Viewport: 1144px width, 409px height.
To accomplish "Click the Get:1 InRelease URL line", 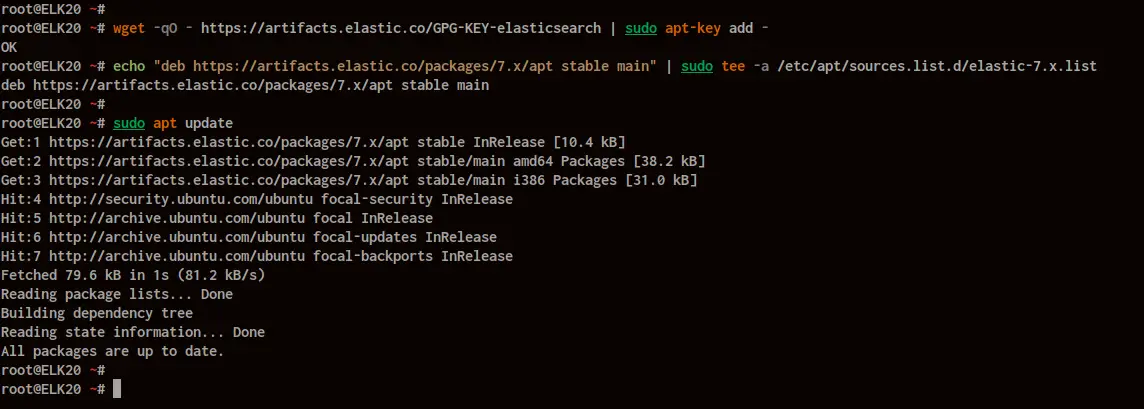I will (313, 142).
